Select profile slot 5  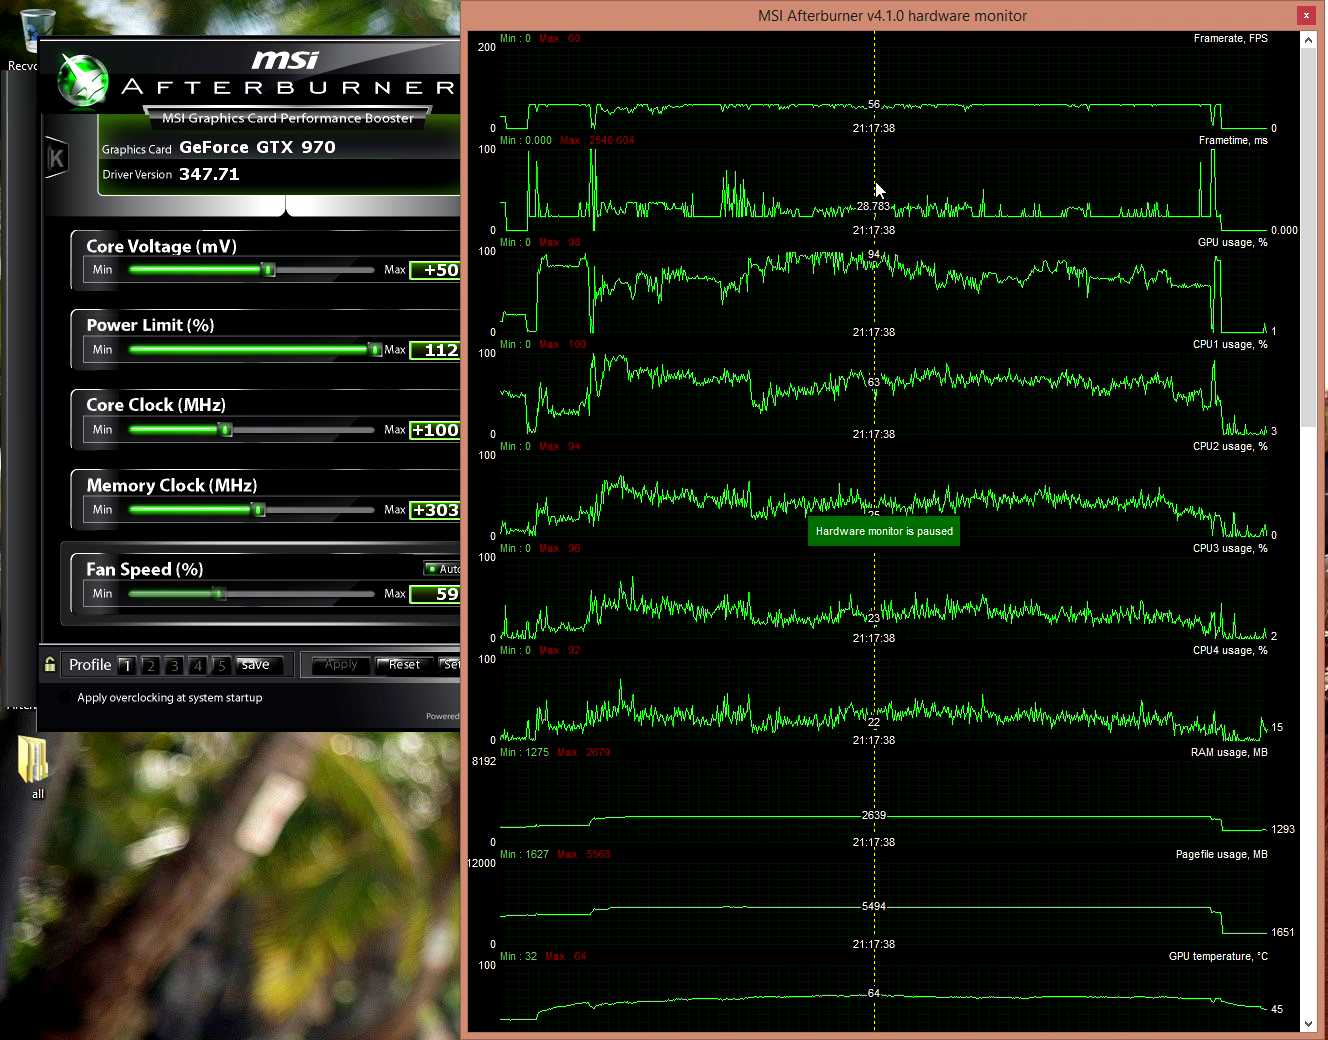pos(221,665)
